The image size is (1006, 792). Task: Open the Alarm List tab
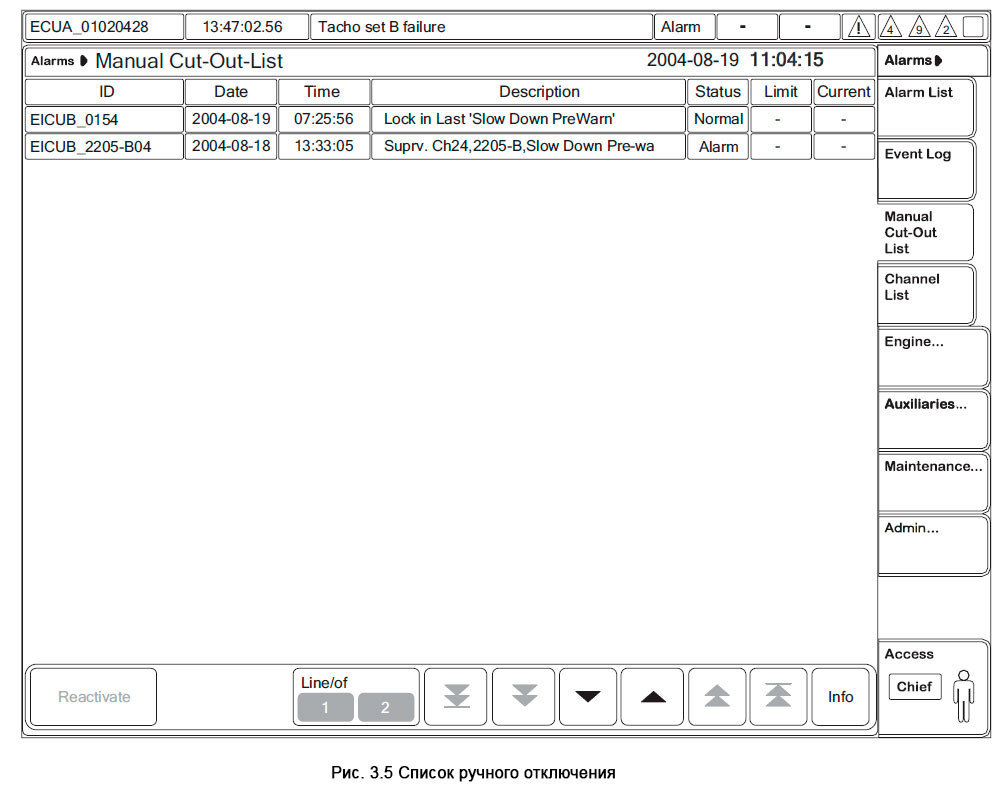926,108
